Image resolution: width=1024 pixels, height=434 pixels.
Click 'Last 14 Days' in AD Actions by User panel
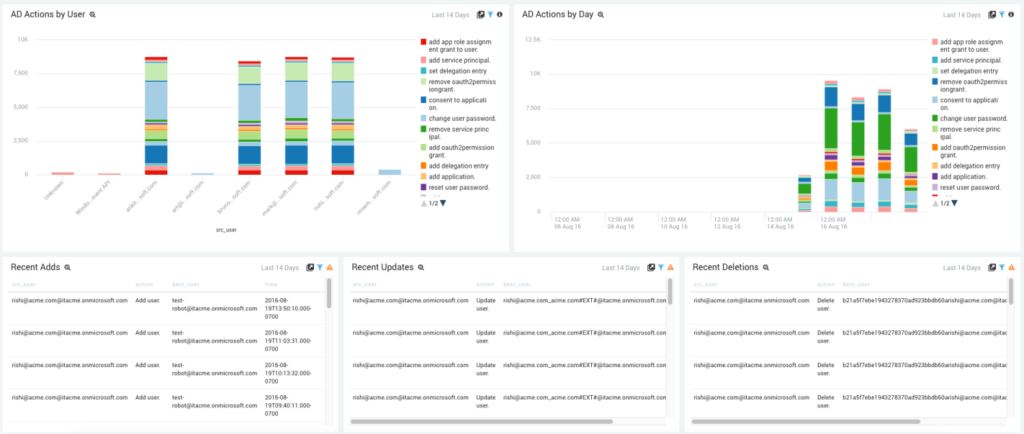(451, 14)
